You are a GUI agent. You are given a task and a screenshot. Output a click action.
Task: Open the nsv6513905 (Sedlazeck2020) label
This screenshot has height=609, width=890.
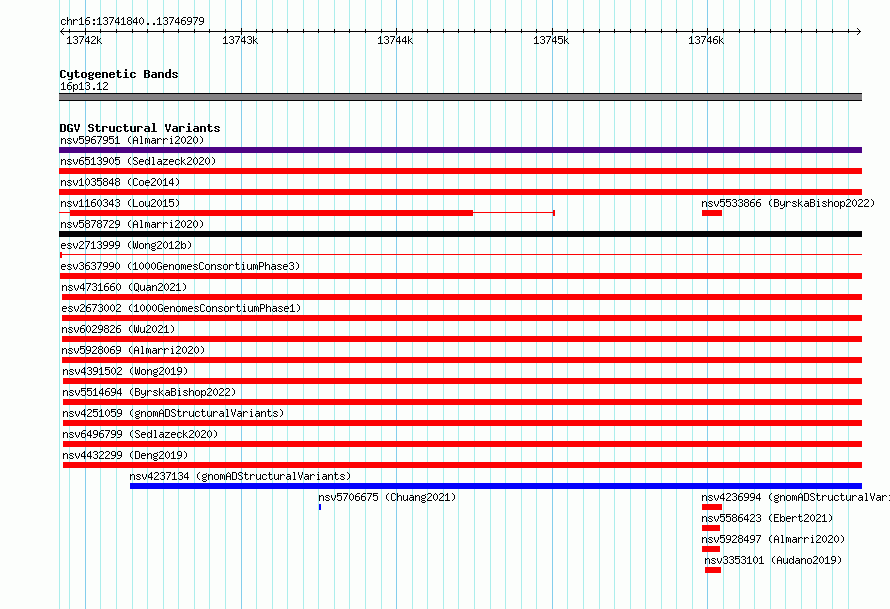138,161
